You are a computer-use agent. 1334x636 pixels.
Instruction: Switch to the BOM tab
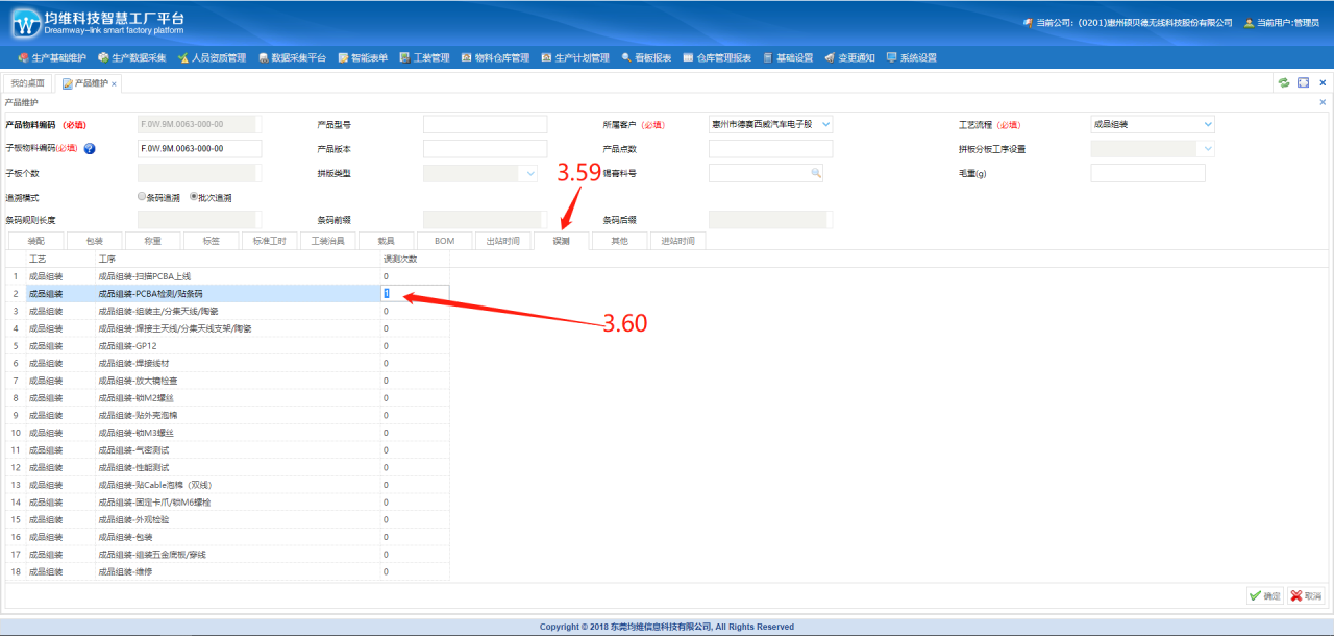click(x=444, y=241)
